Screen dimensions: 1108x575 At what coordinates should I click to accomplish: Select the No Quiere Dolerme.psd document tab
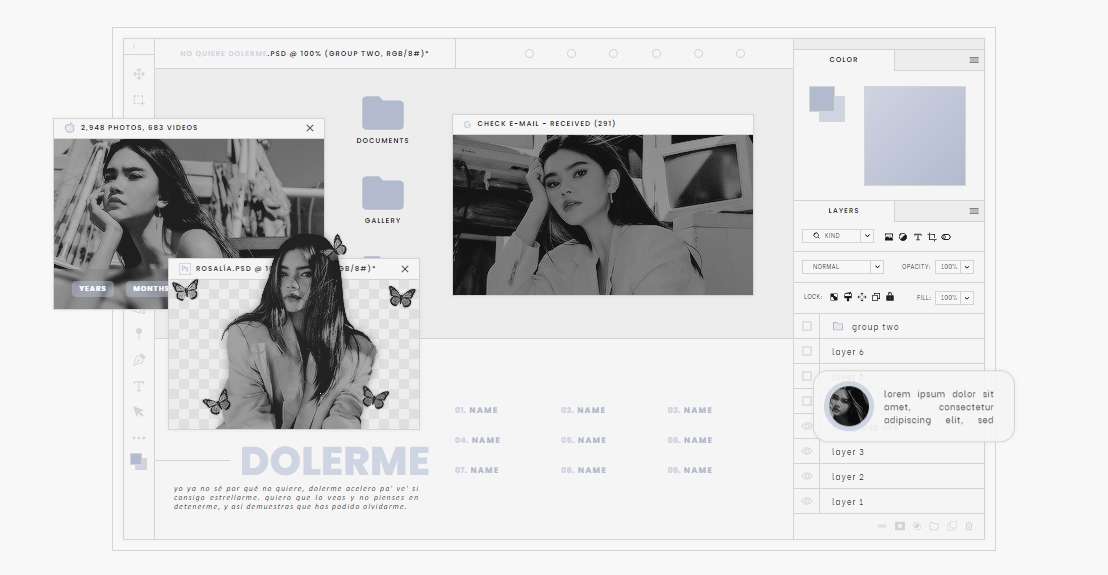pyautogui.click(x=305, y=54)
